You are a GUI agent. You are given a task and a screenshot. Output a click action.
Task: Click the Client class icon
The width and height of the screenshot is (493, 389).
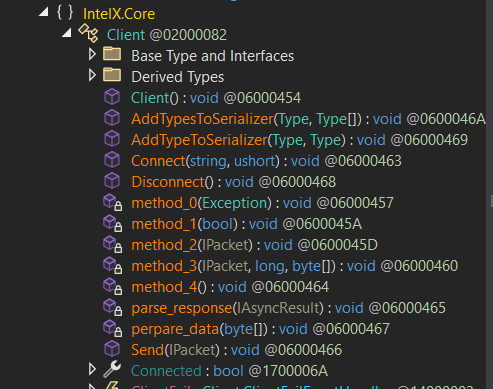tap(88, 33)
